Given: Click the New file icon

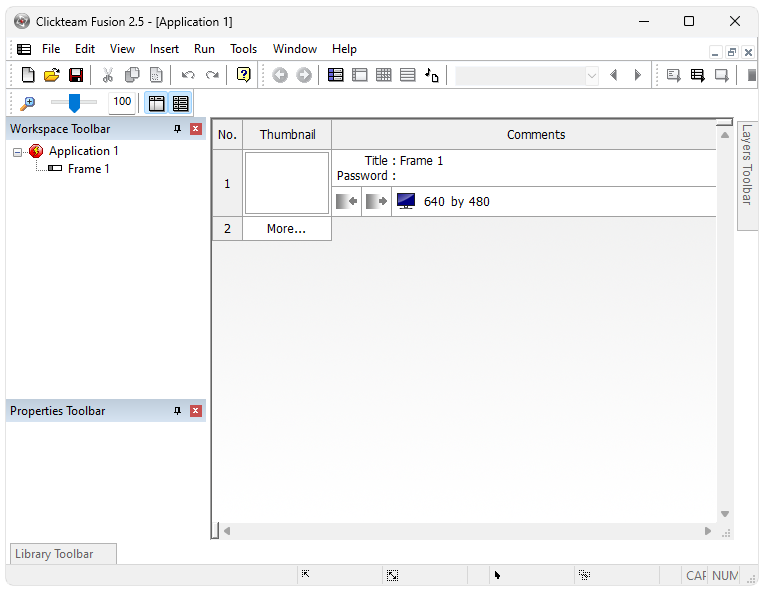Looking at the screenshot, I should (28, 75).
